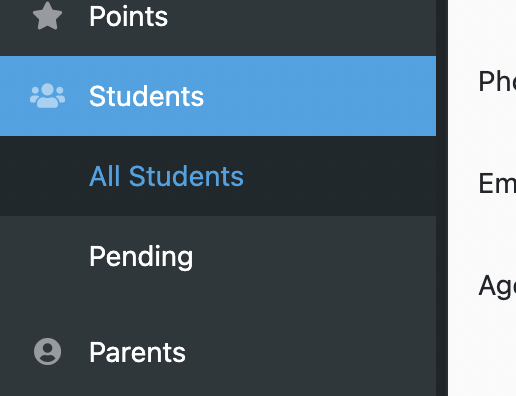Click the partially visible Phone field label

tap(497, 81)
